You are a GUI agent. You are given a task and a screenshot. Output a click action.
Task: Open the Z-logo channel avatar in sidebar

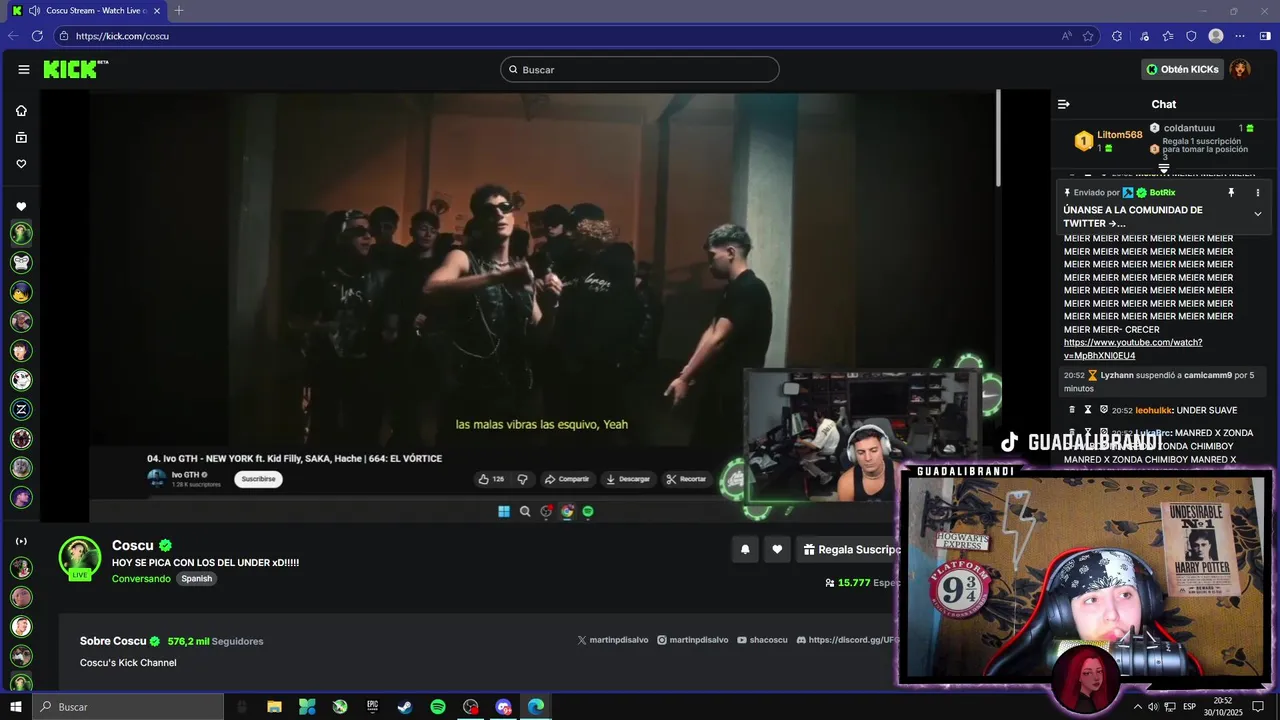point(21,409)
